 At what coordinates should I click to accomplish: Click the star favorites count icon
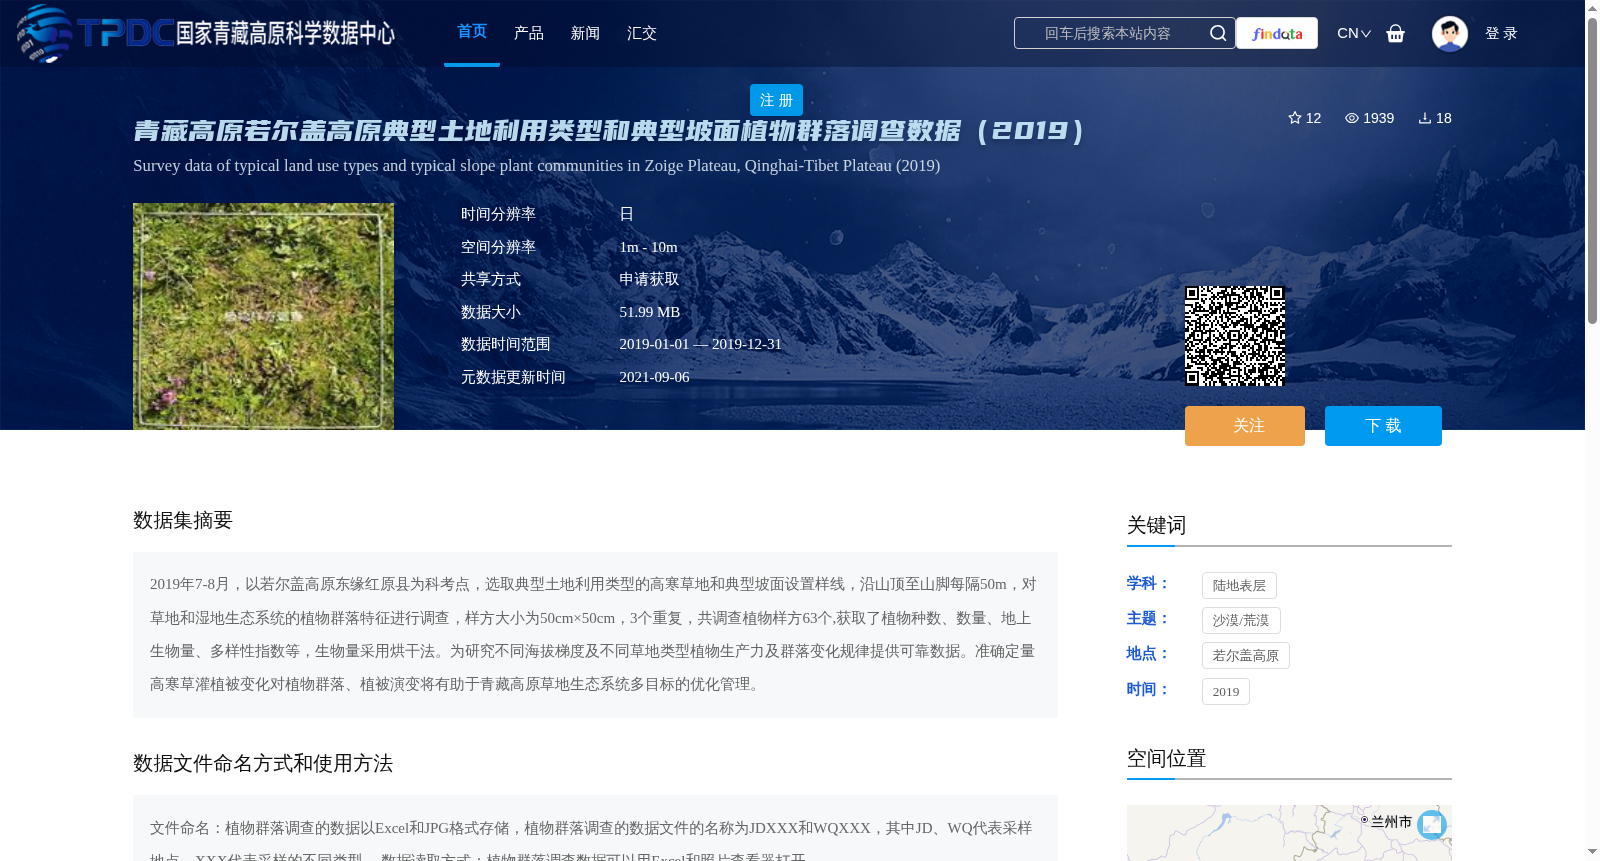click(x=1295, y=118)
